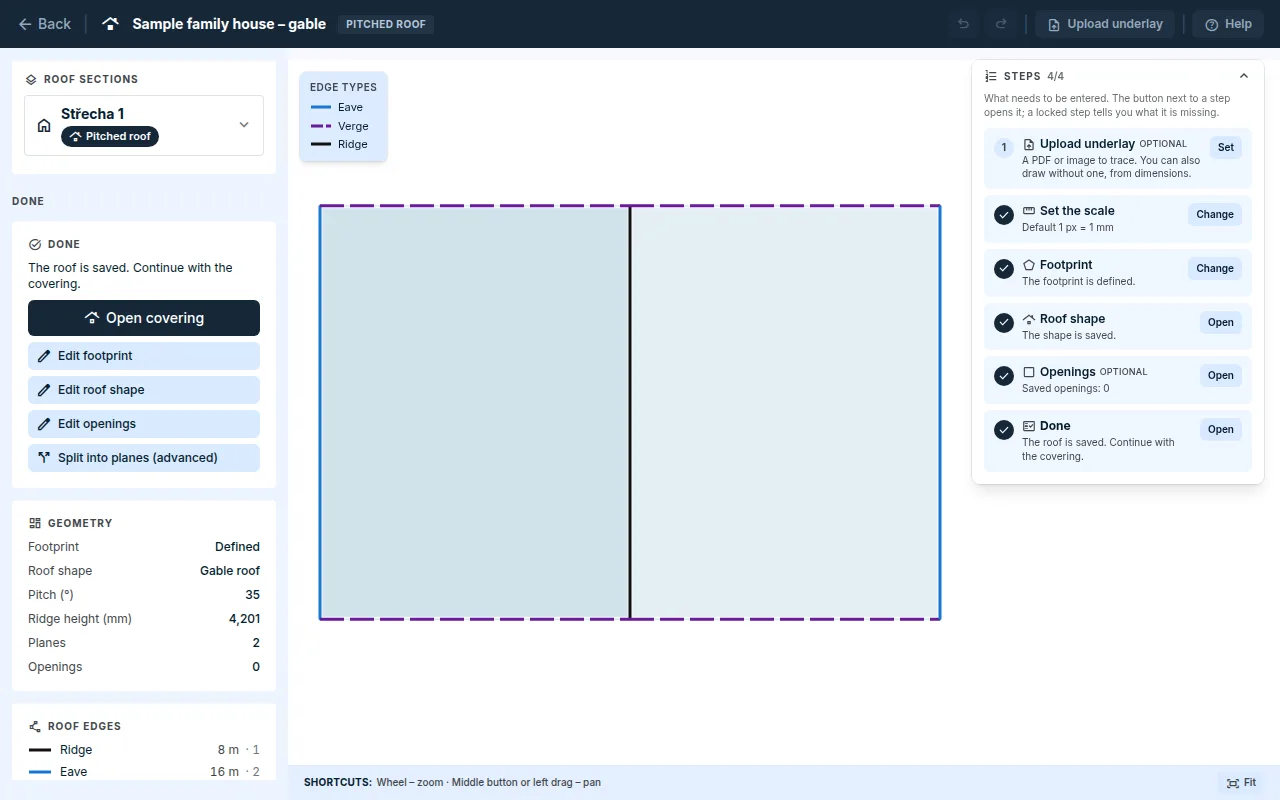Click the left roof plane on canvas
This screenshot has width=1280, height=800.
click(x=475, y=413)
